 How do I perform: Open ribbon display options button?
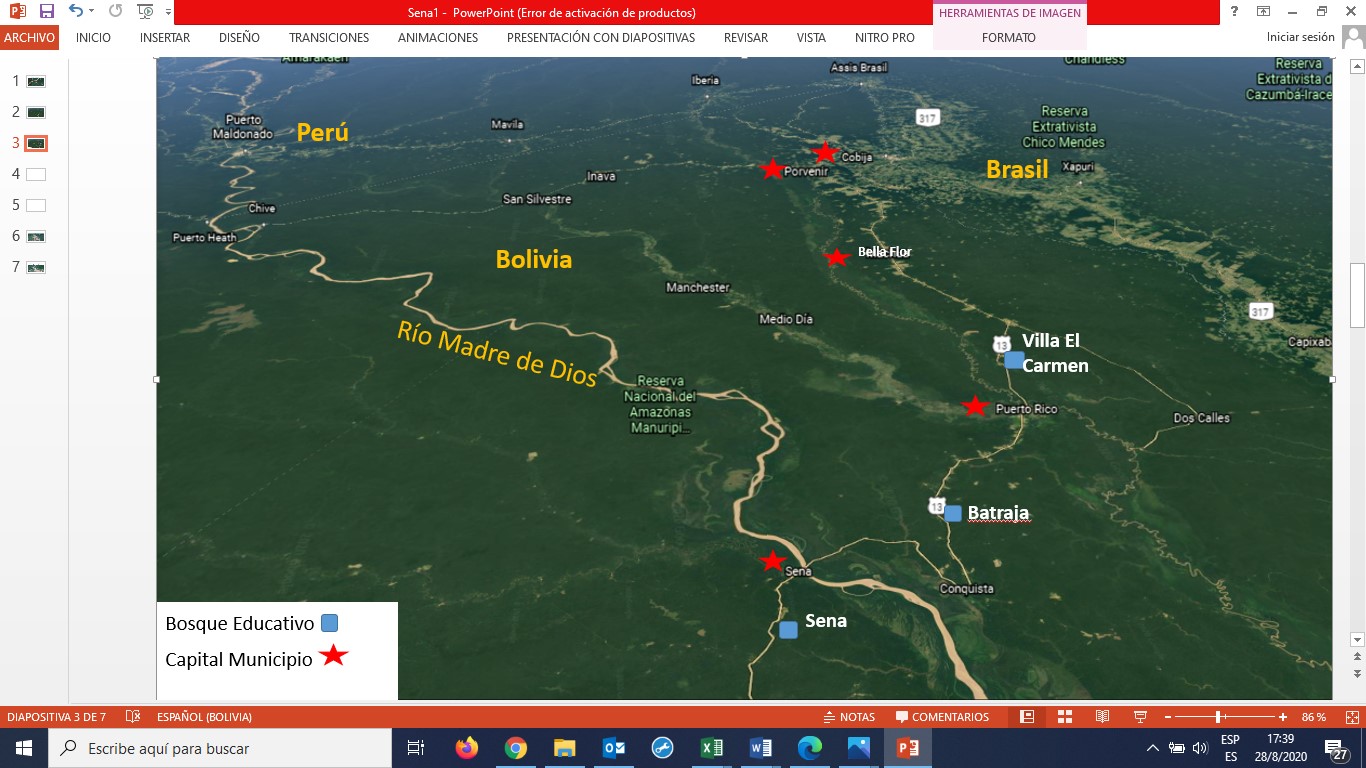click(1263, 12)
